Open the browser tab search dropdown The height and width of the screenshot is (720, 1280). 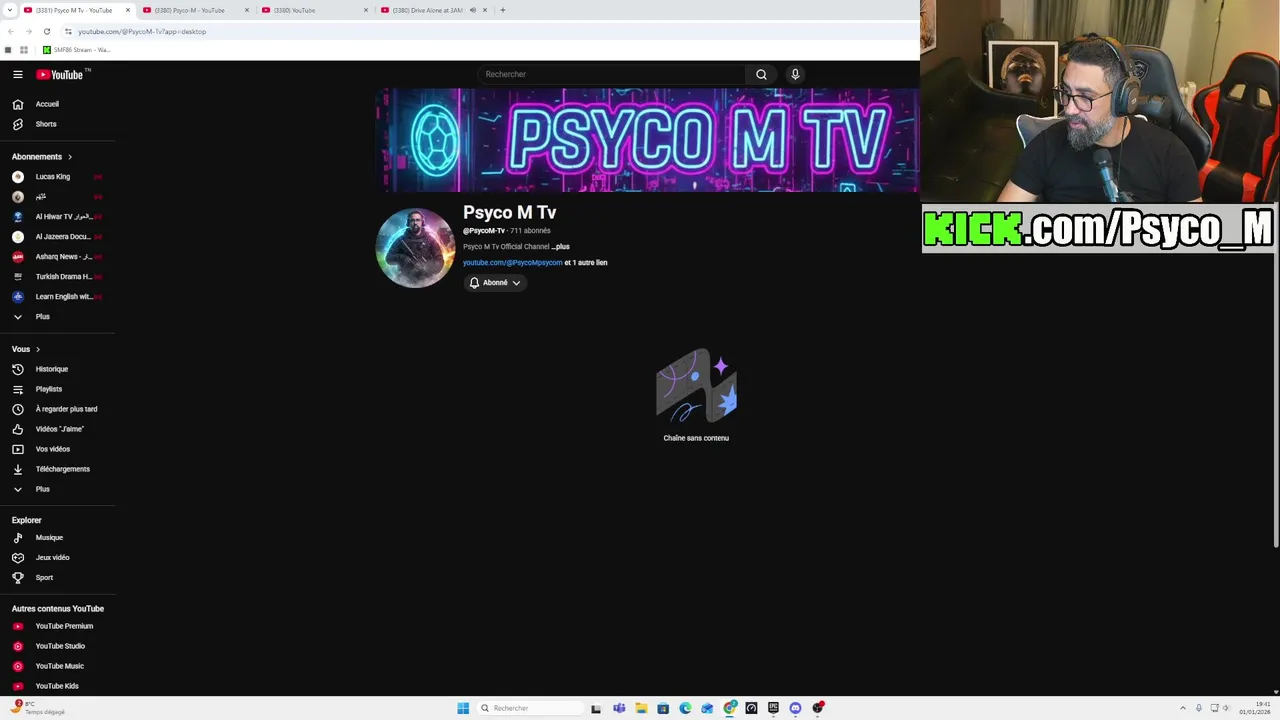point(8,10)
